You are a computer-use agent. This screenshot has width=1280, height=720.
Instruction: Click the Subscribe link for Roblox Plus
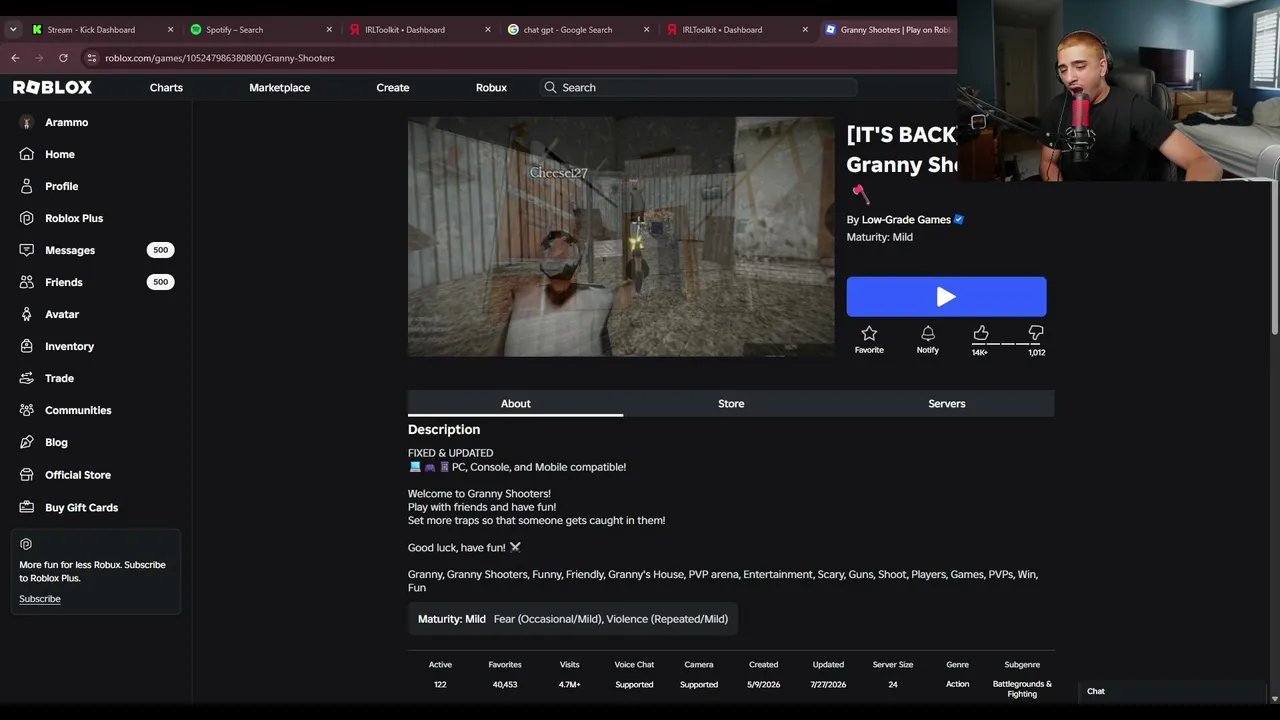(x=40, y=599)
